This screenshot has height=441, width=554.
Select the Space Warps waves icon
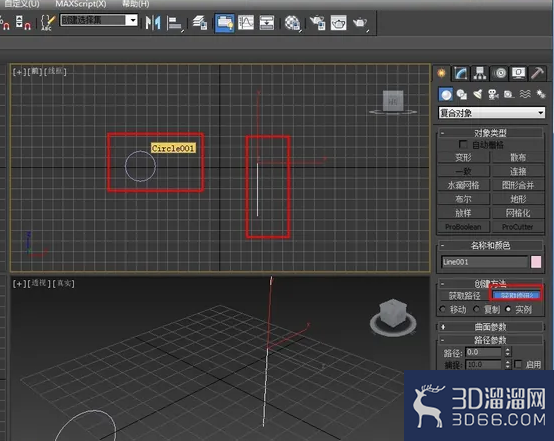(525, 94)
